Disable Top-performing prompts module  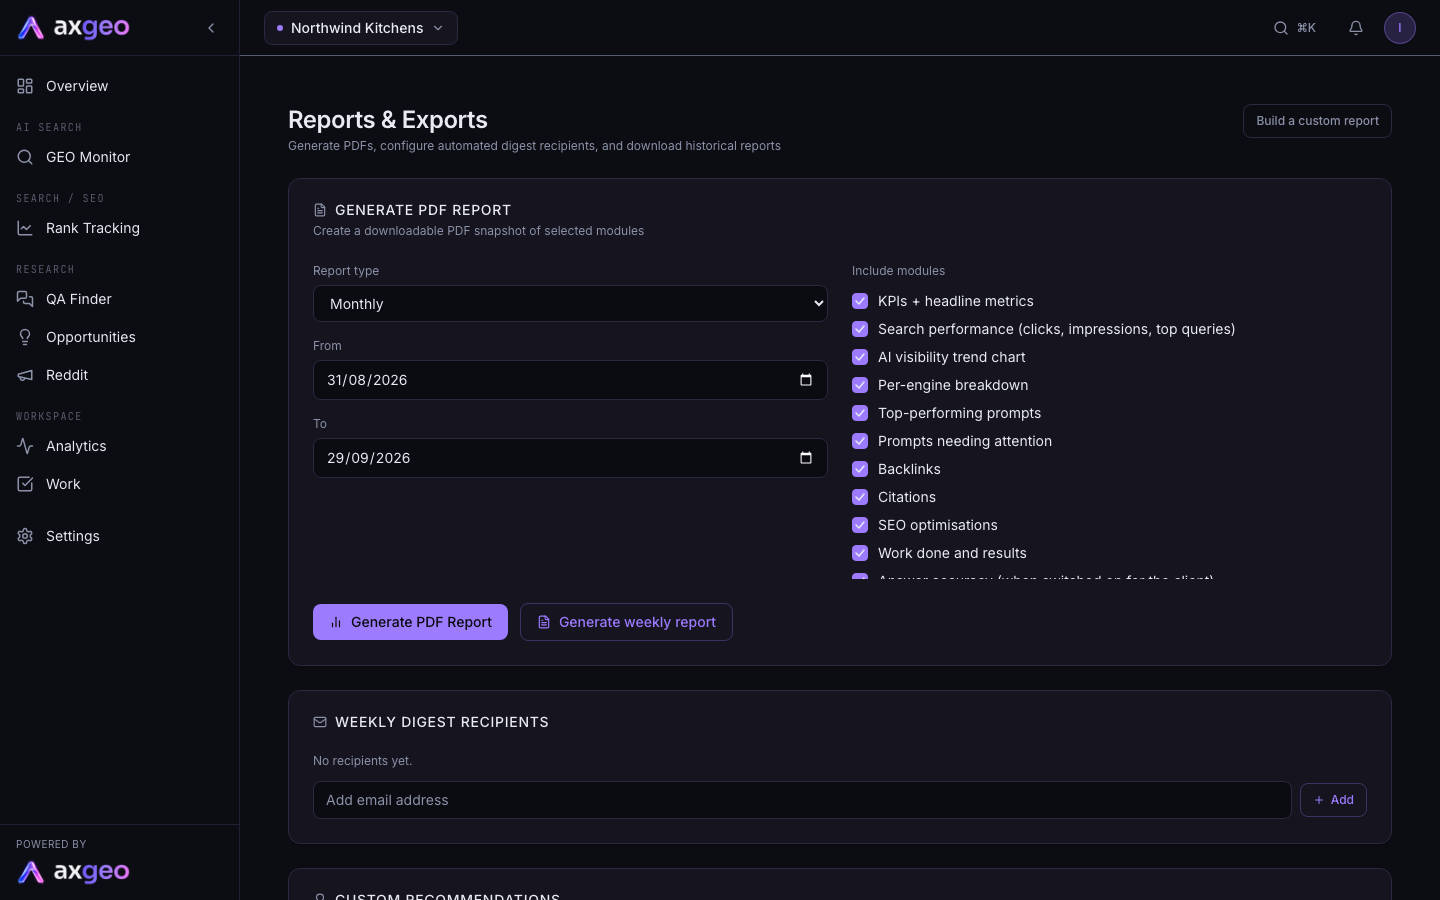tap(860, 413)
